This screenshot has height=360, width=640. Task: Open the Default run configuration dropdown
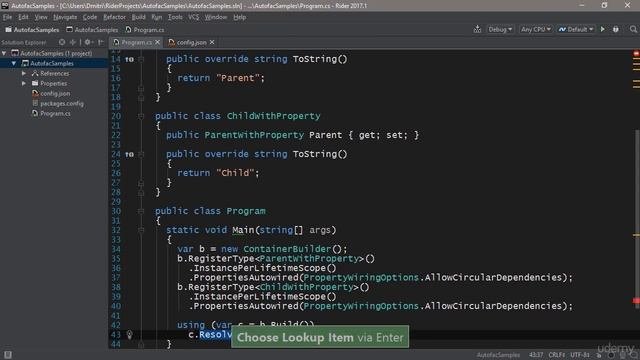tap(576, 29)
